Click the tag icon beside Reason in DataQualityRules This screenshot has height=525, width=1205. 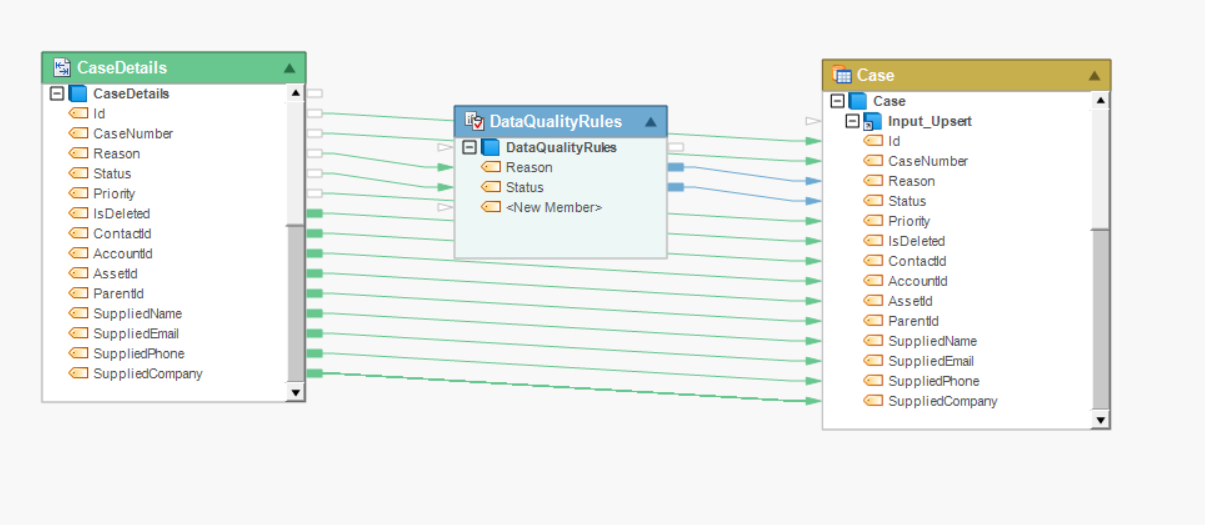coord(490,167)
